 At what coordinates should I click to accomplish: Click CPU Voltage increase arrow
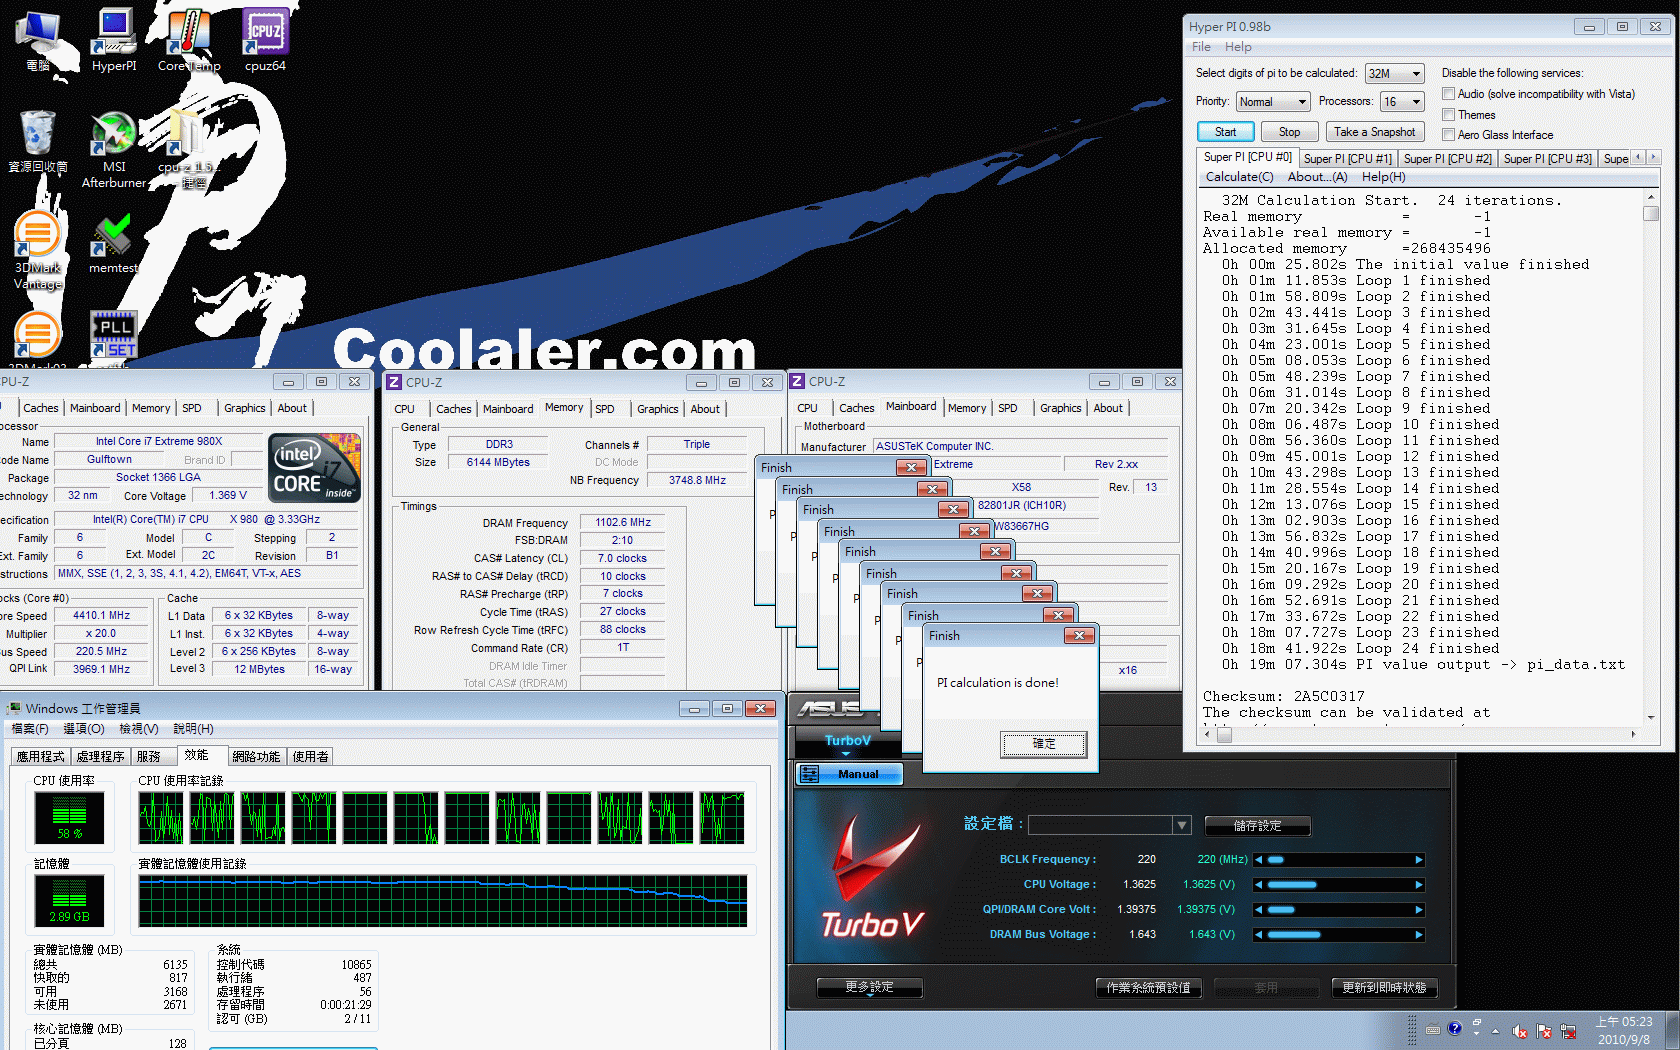(1419, 885)
